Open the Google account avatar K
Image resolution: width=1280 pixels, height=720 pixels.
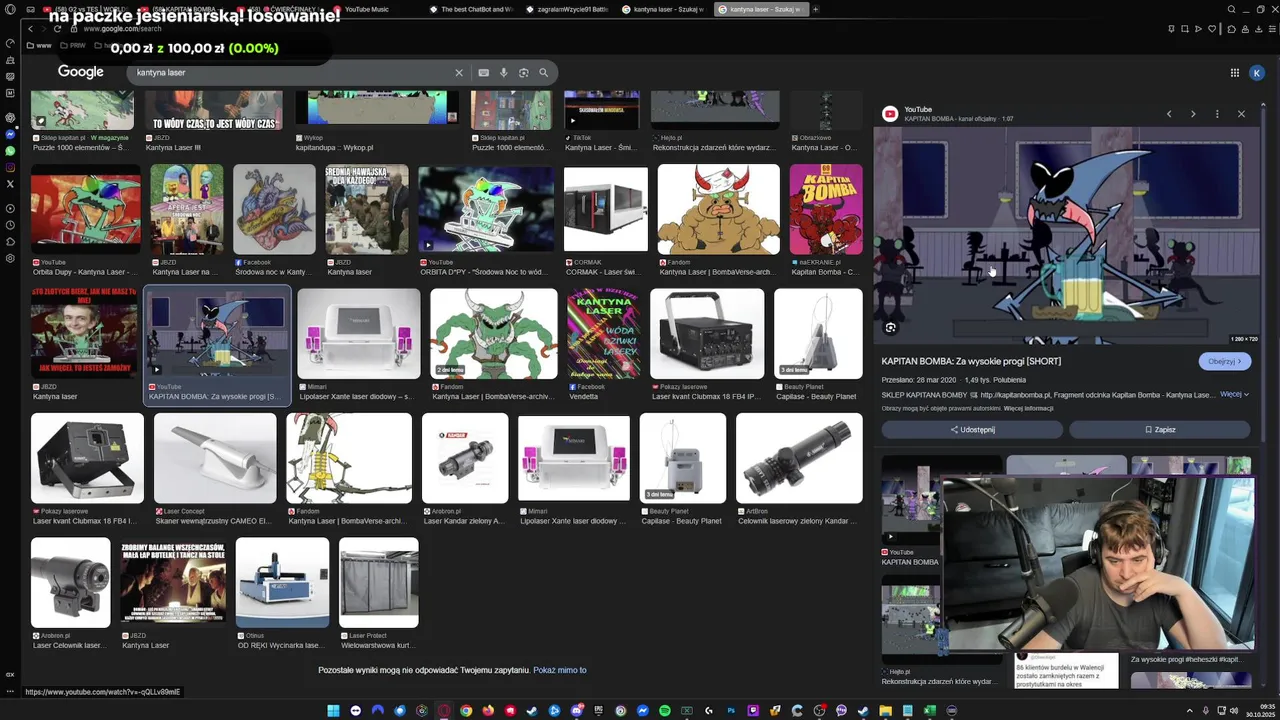(x=1257, y=72)
